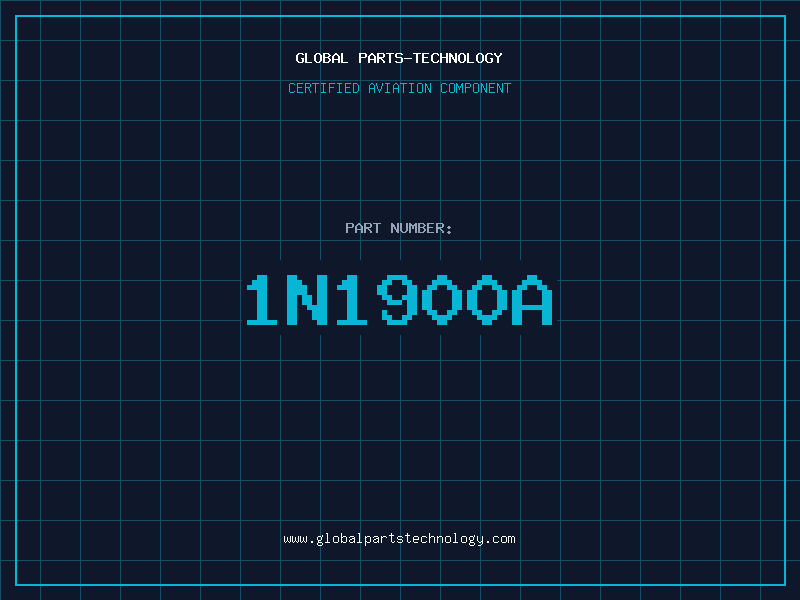Click the PART NUMBER: label
Screen dimensions: 800x600
pyautogui.click(x=399, y=228)
